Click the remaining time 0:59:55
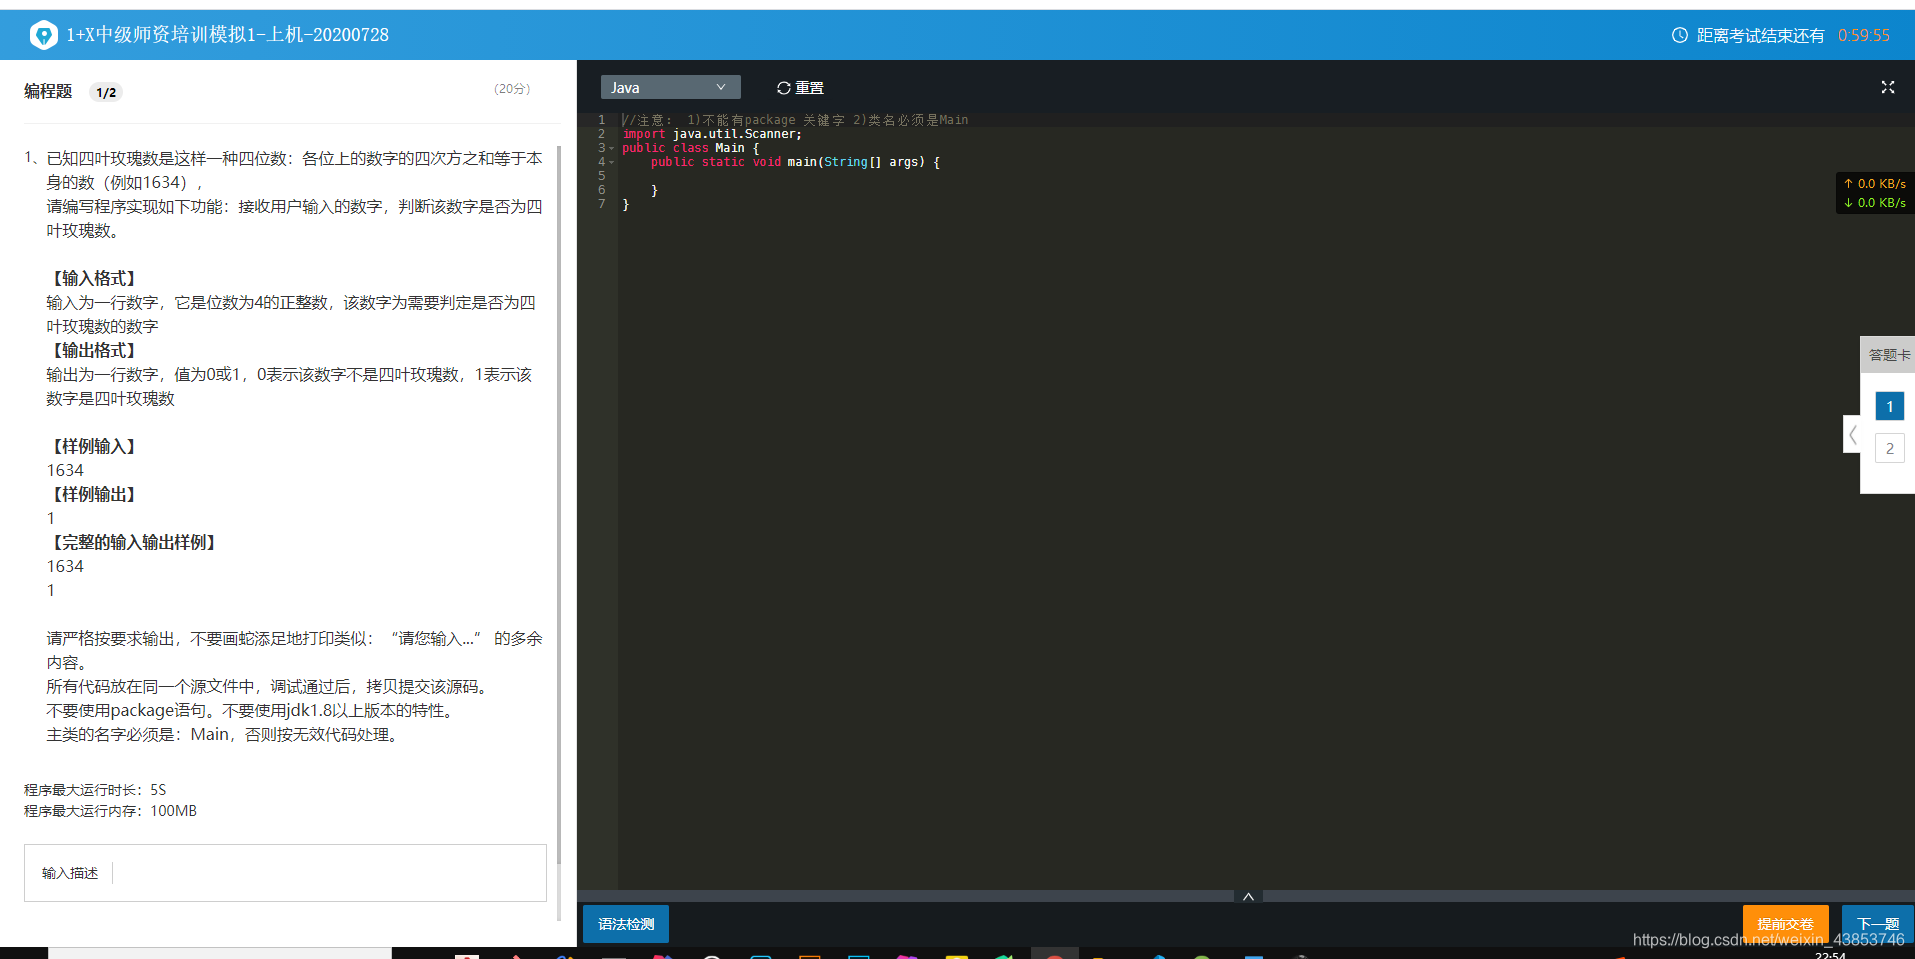Viewport: 1915px width, 959px height. pyautogui.click(x=1863, y=35)
